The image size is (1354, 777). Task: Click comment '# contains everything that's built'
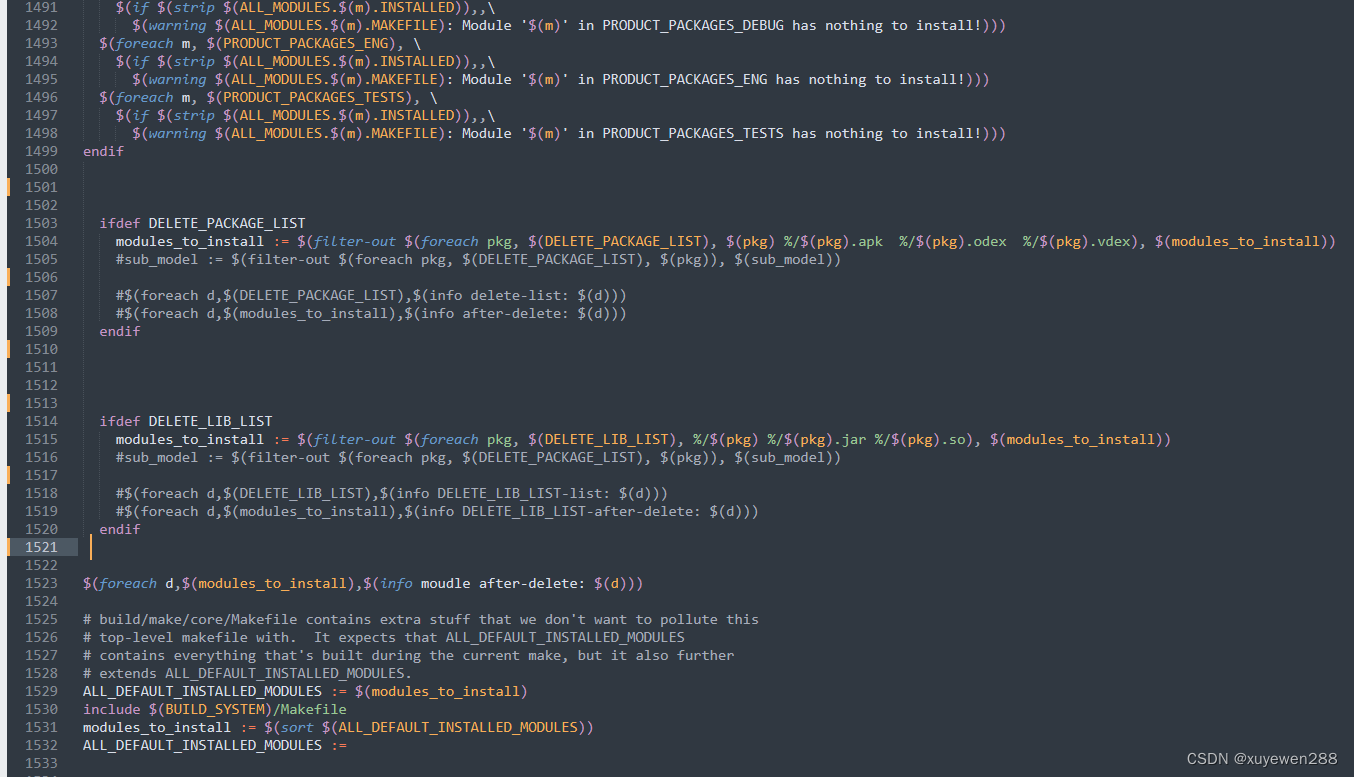tap(223, 655)
